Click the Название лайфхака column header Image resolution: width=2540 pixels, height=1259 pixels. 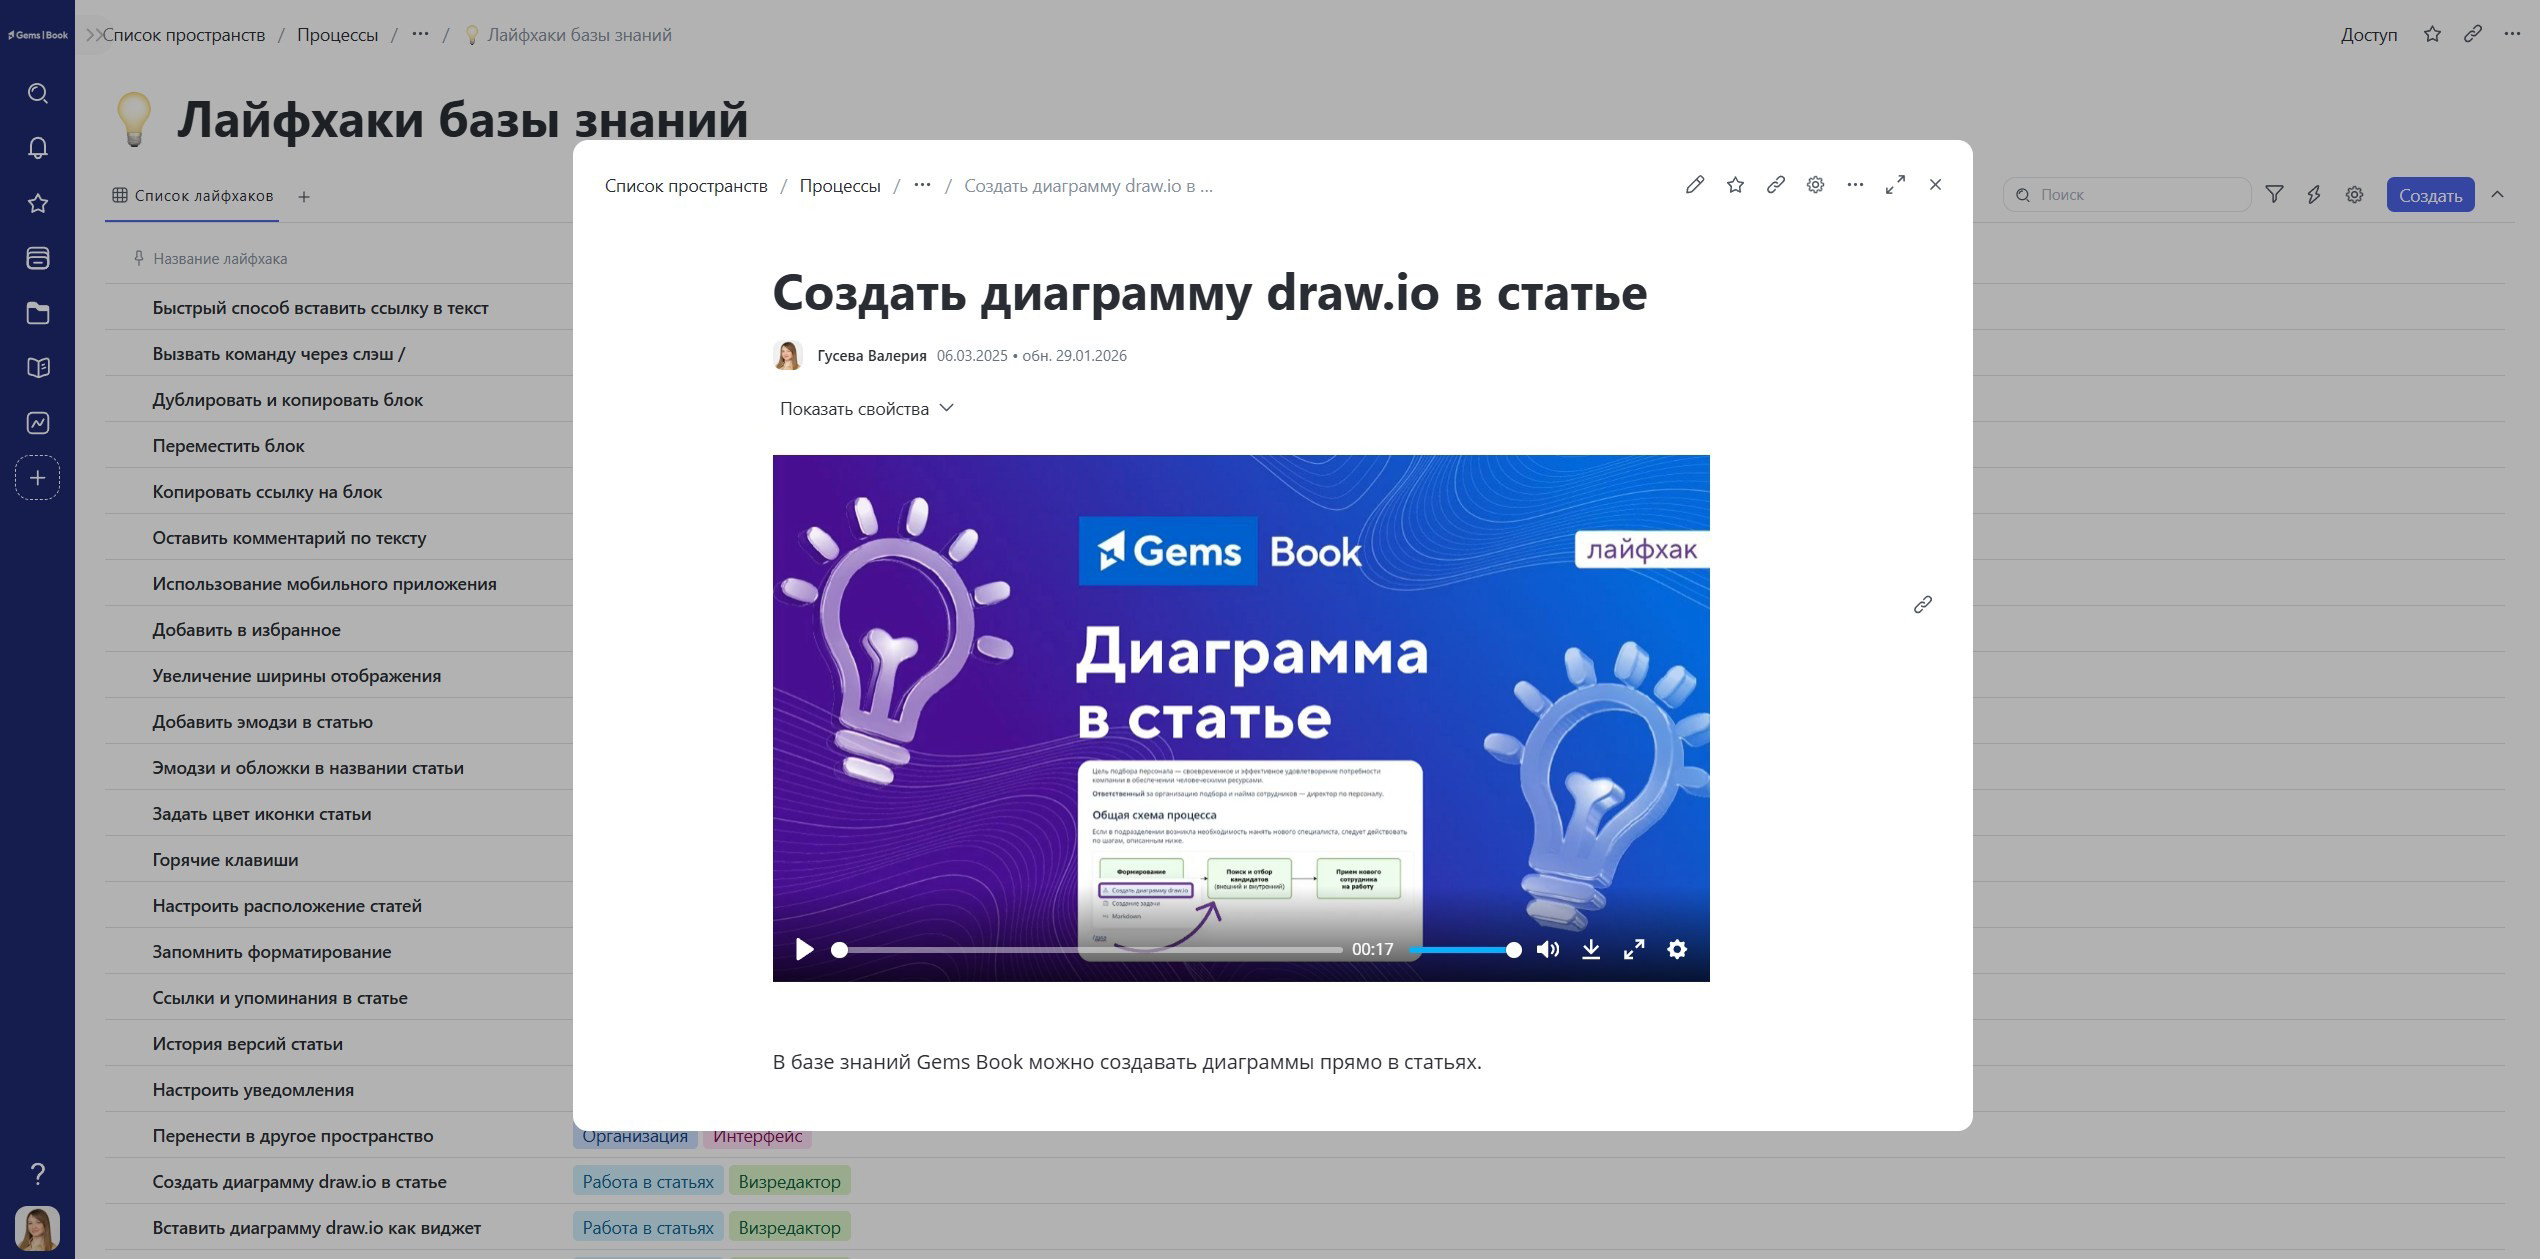click(x=220, y=259)
